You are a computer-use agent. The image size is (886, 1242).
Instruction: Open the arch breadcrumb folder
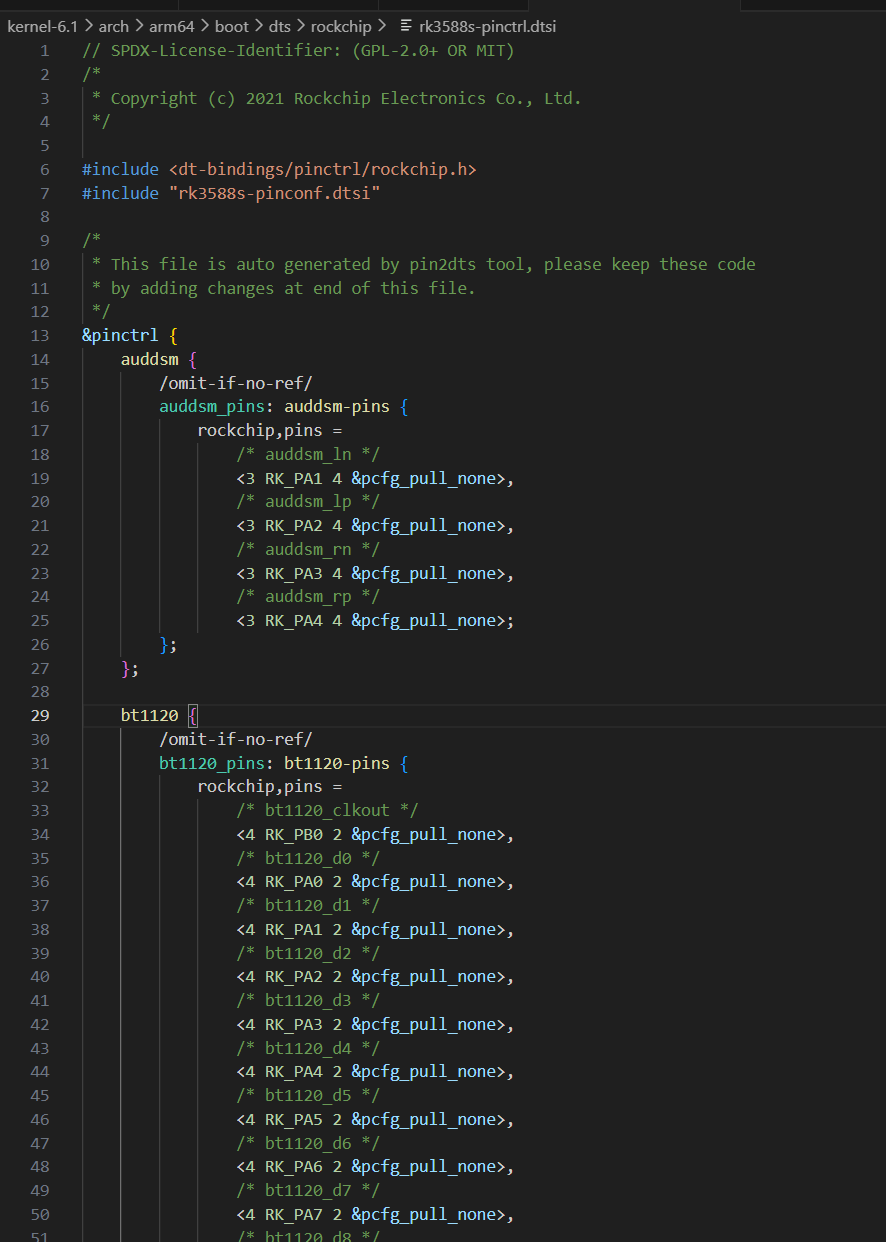(113, 26)
